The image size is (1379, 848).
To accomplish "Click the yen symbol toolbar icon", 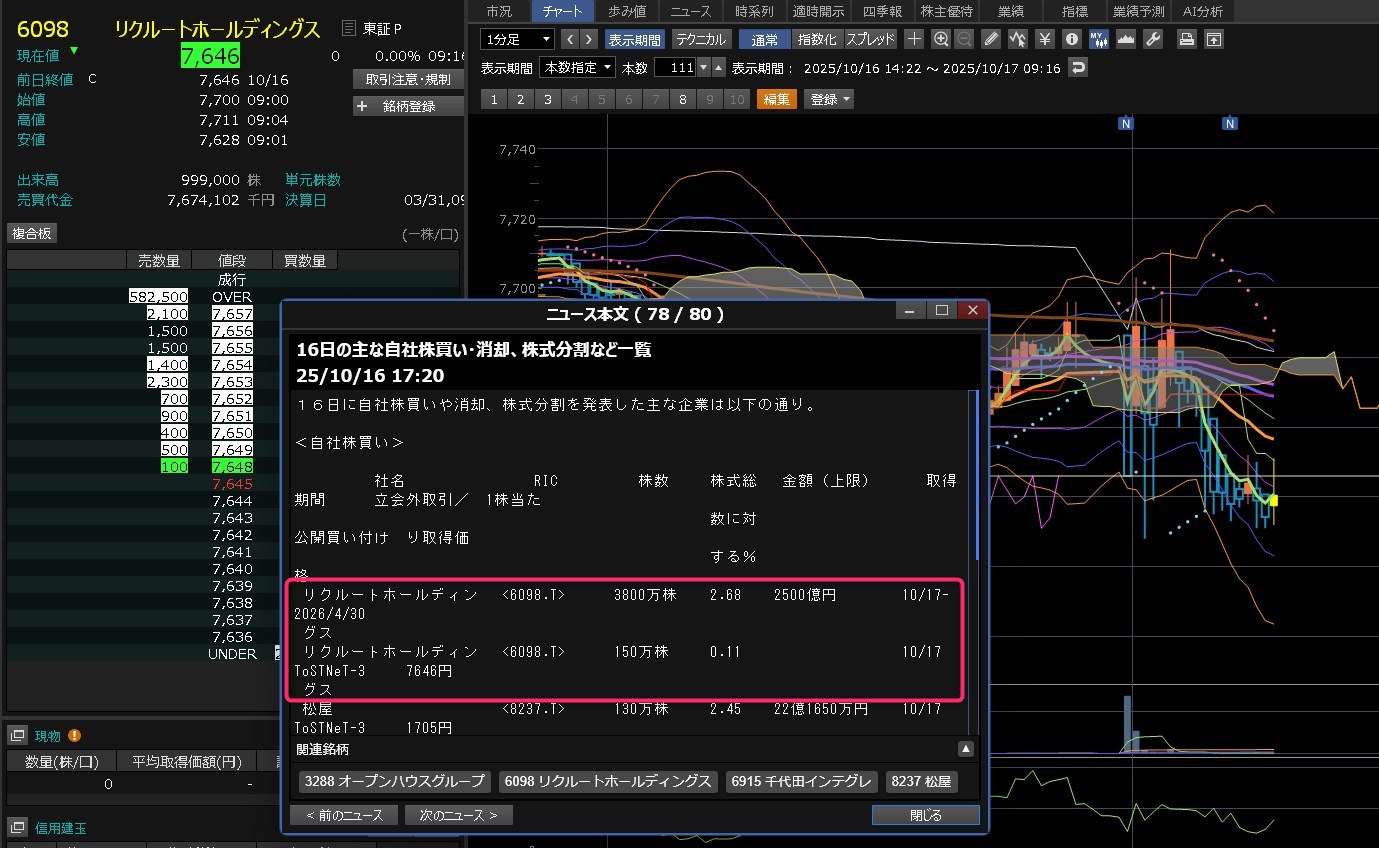I will (1045, 40).
